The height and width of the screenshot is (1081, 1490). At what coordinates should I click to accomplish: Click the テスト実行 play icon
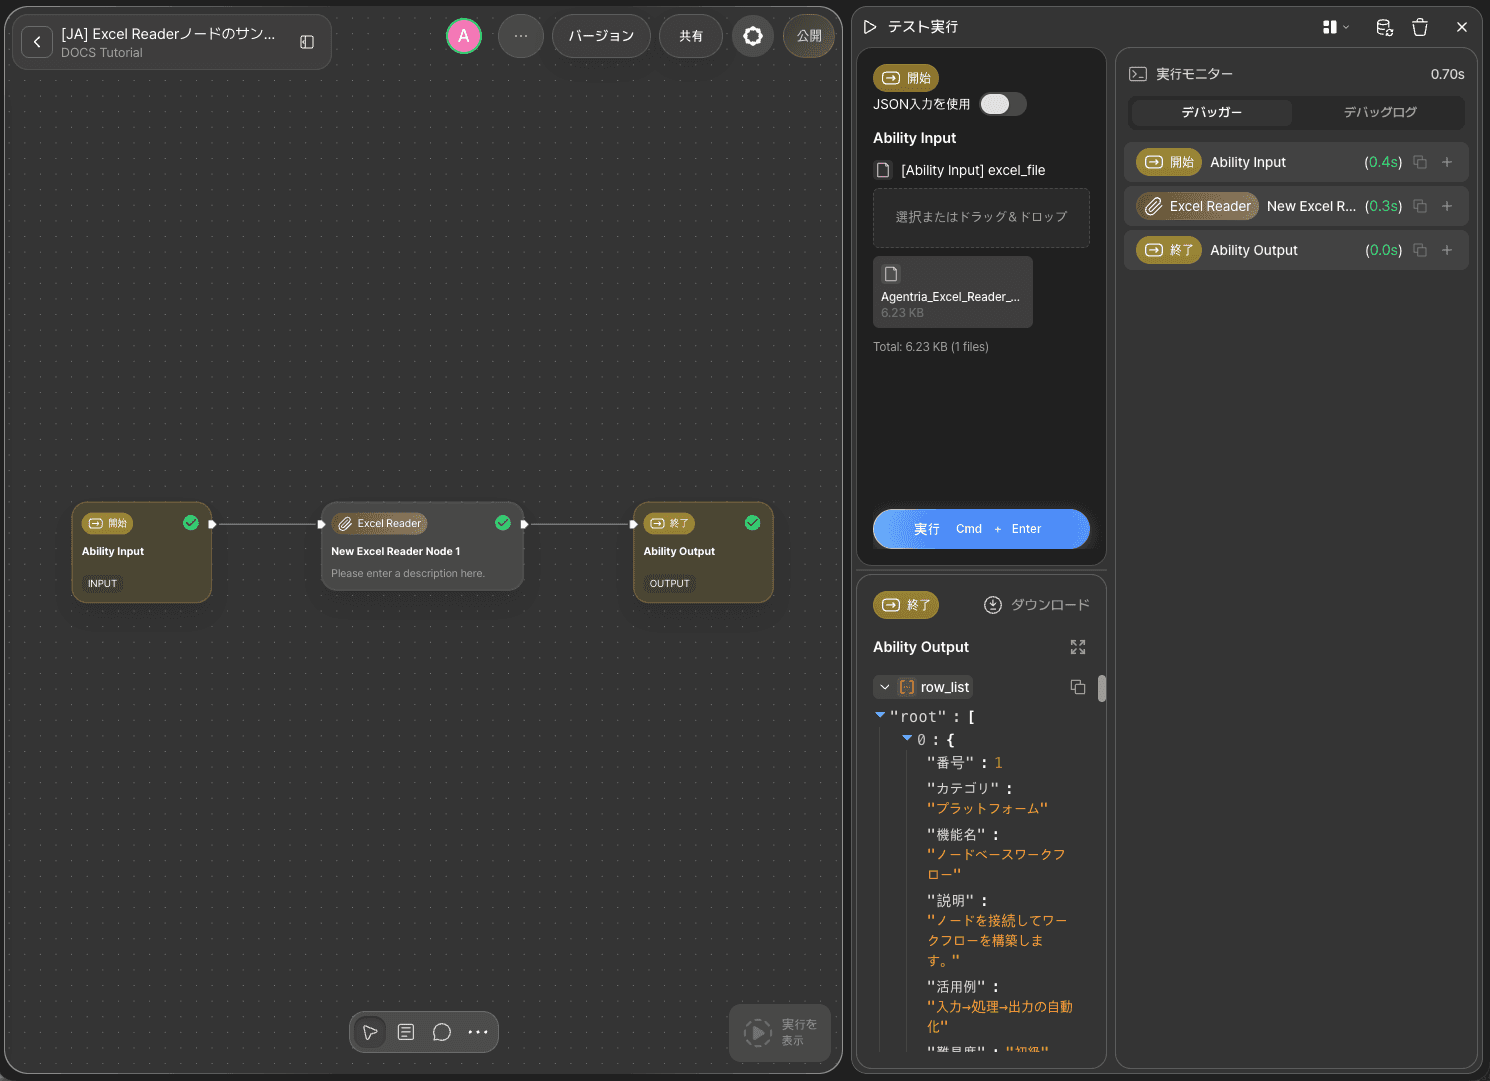coord(870,27)
